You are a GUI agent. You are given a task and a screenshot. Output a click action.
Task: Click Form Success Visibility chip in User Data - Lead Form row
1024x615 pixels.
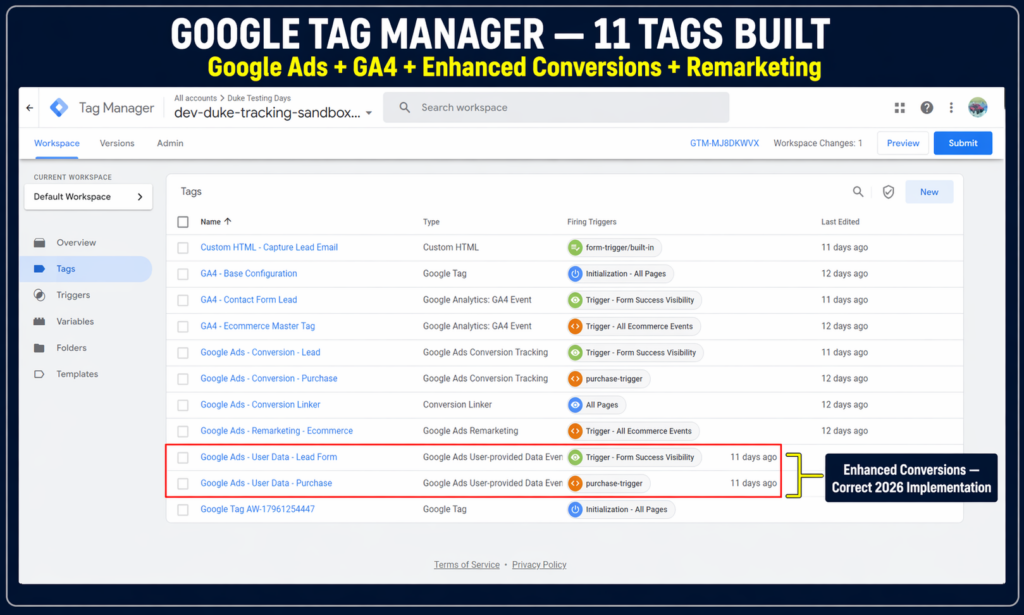coord(634,457)
